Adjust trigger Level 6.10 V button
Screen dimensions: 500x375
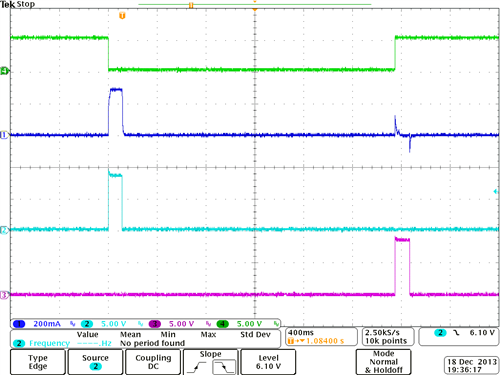(268, 362)
